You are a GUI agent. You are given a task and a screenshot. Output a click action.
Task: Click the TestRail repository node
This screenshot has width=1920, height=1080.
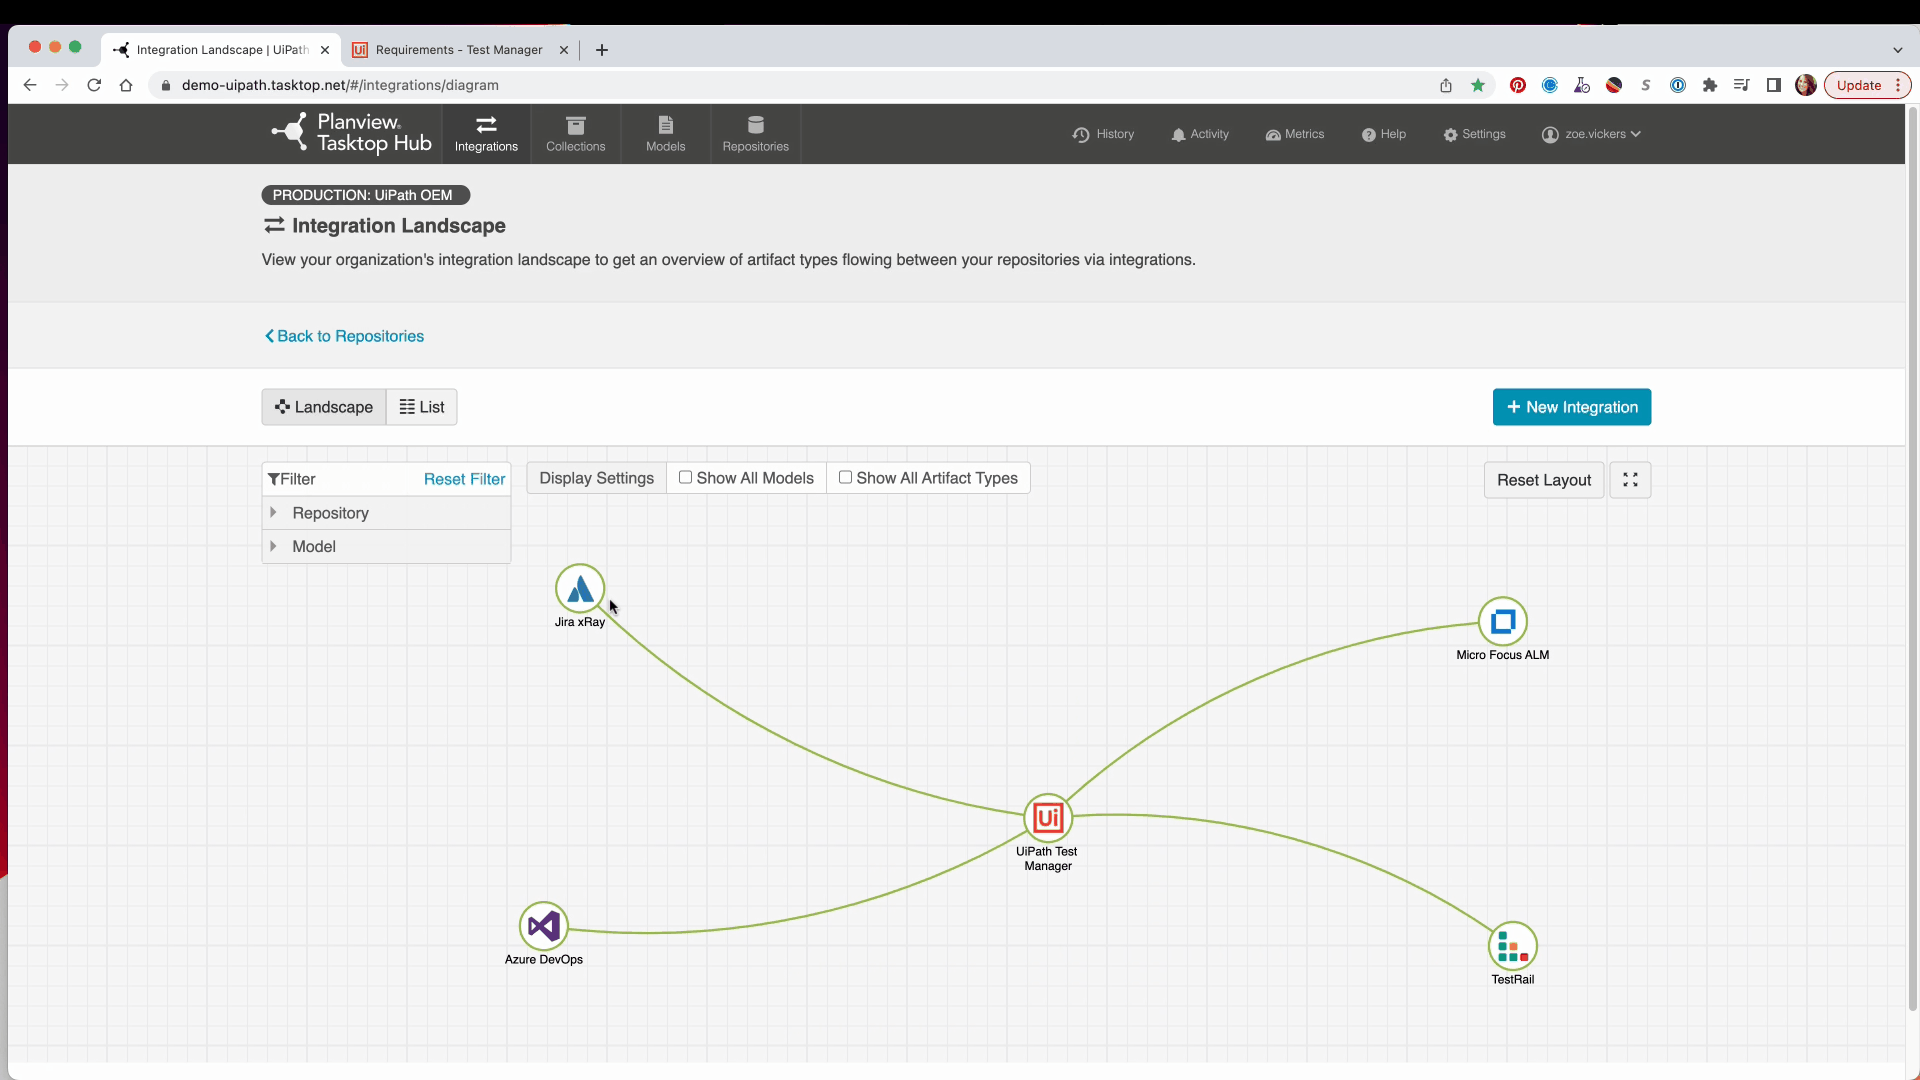pyautogui.click(x=1513, y=946)
